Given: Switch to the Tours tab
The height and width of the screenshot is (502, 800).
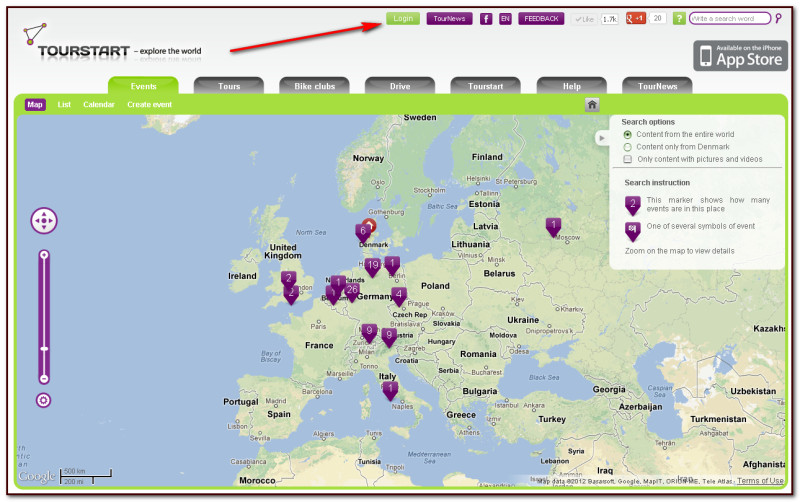Looking at the screenshot, I should tap(229, 86).
